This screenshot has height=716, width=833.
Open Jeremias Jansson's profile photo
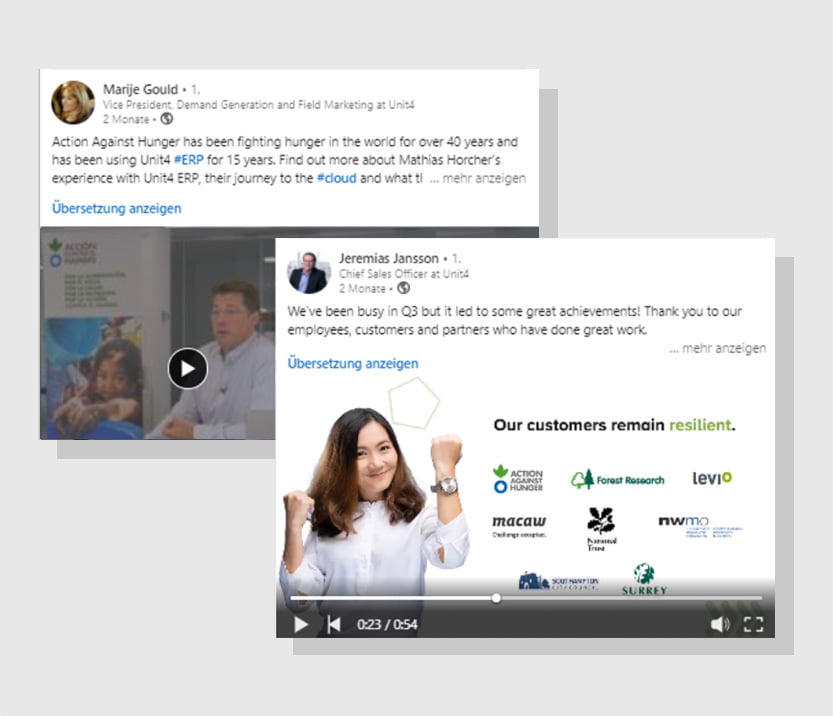[x=309, y=272]
